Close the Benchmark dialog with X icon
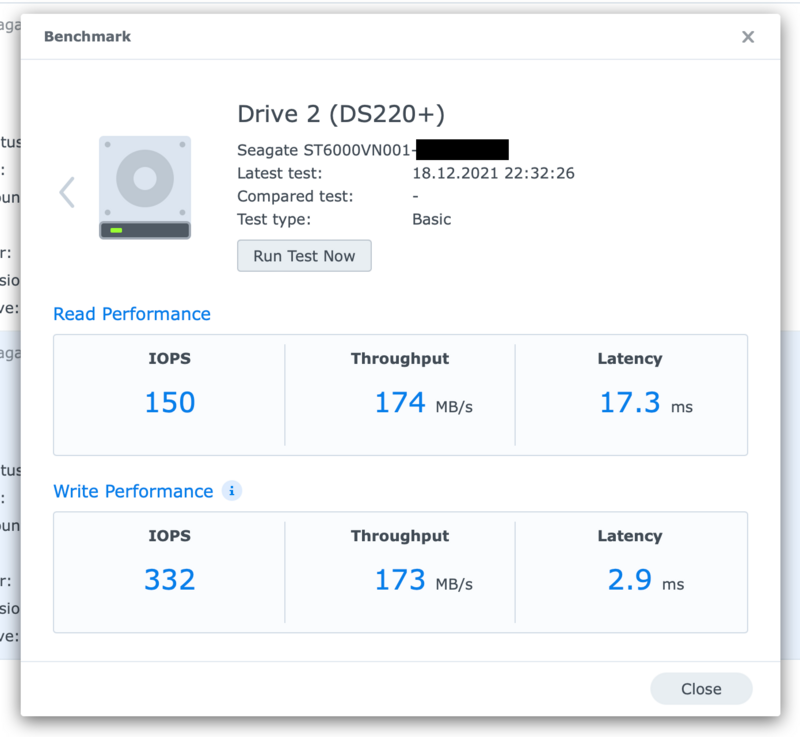Viewport: 800px width, 737px height. click(x=747, y=37)
